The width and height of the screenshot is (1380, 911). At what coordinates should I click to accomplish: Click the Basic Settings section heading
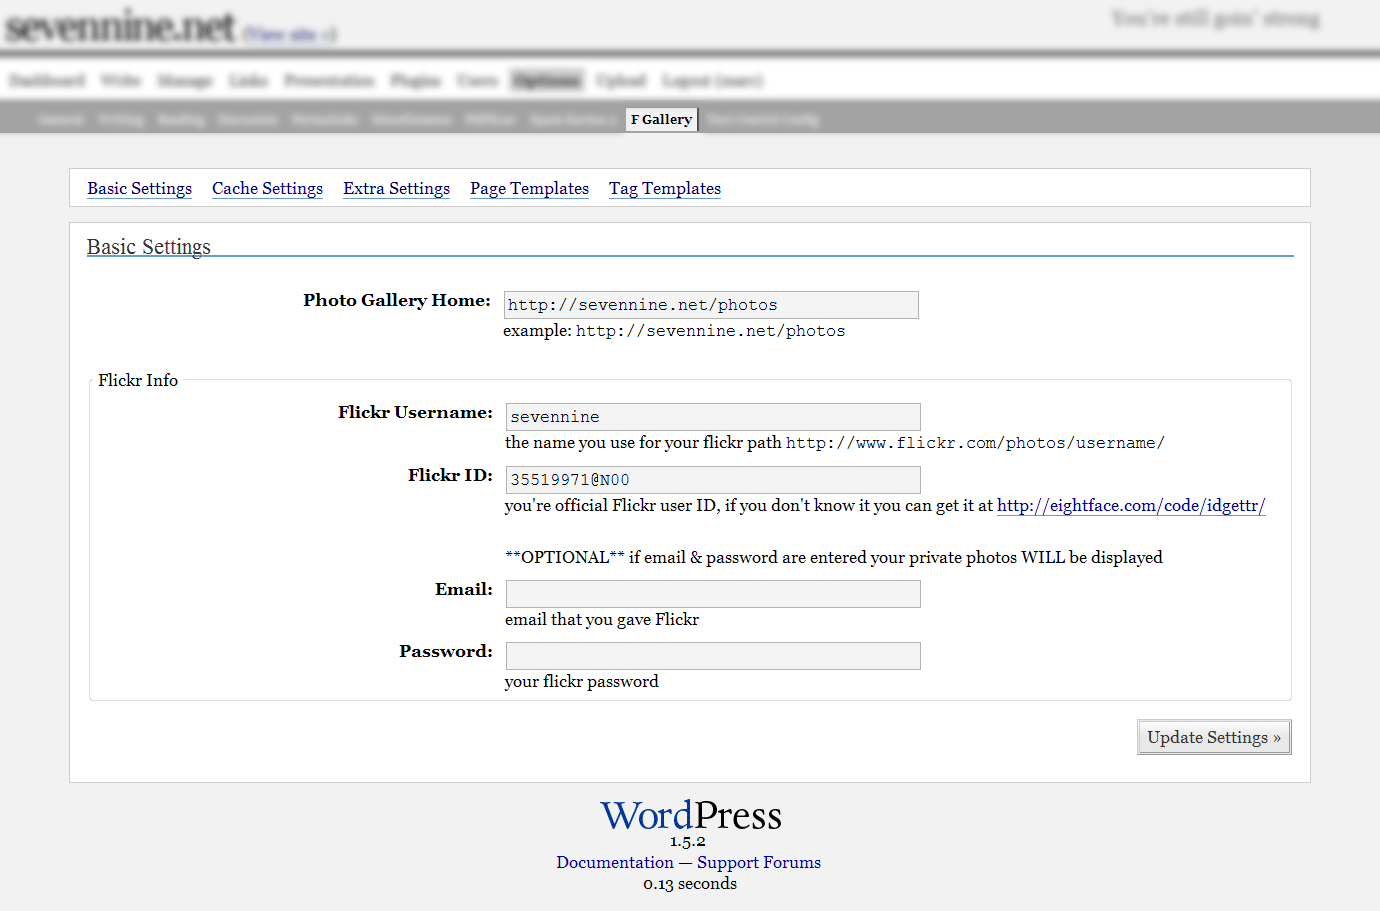pos(149,246)
